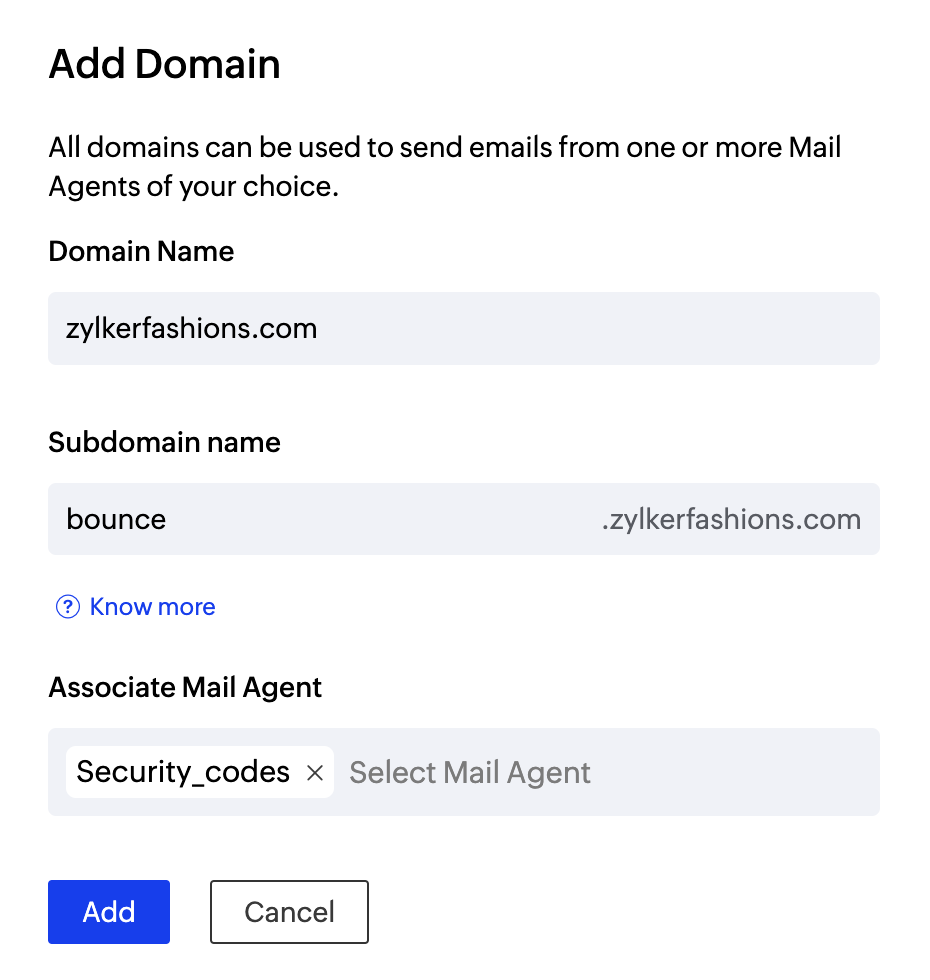Screen dimensions: 930x980
Task: Click the Domain Name field label
Action: pos(141,251)
